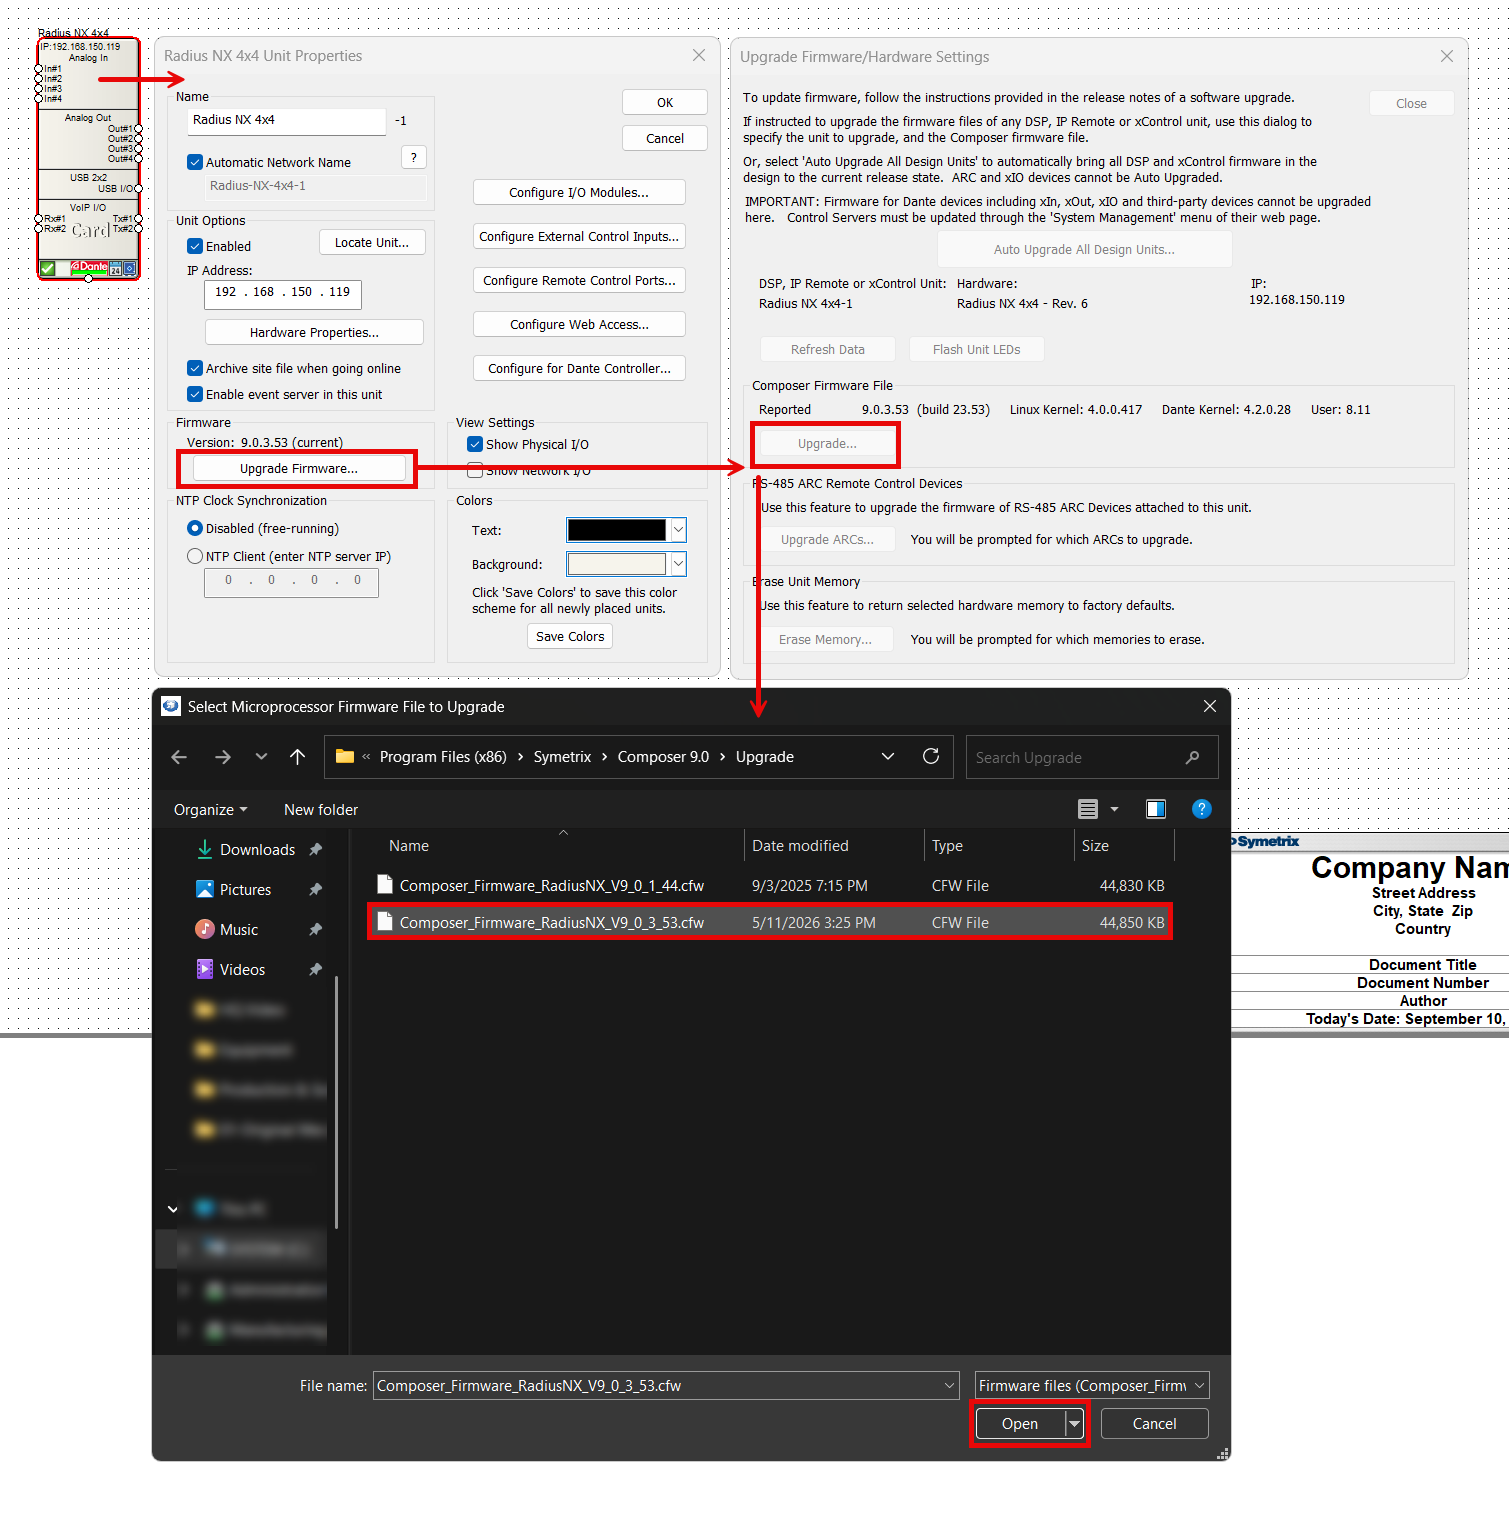Viewport: 1509px width, 1516px height.
Task: Refresh the Upgrade folder listing
Action: tap(931, 757)
